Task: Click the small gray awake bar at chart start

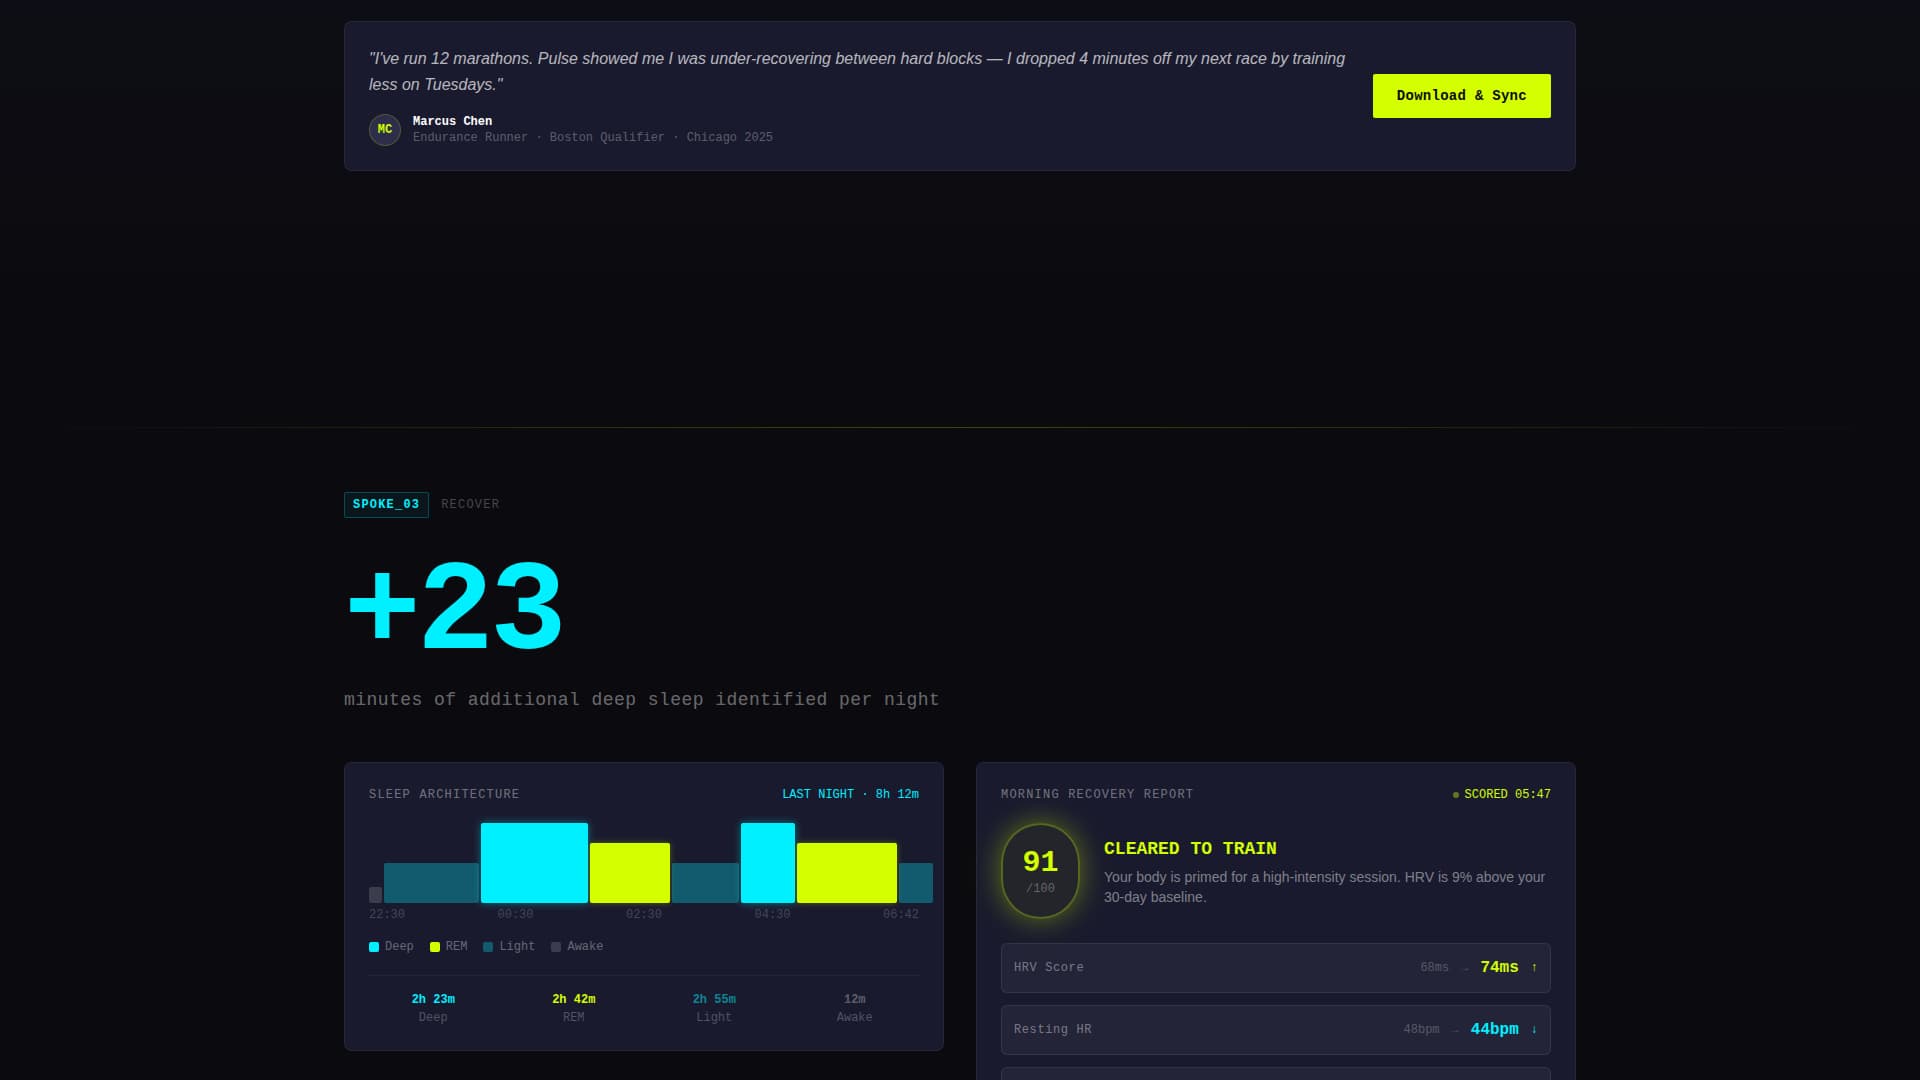Action: [x=375, y=895]
